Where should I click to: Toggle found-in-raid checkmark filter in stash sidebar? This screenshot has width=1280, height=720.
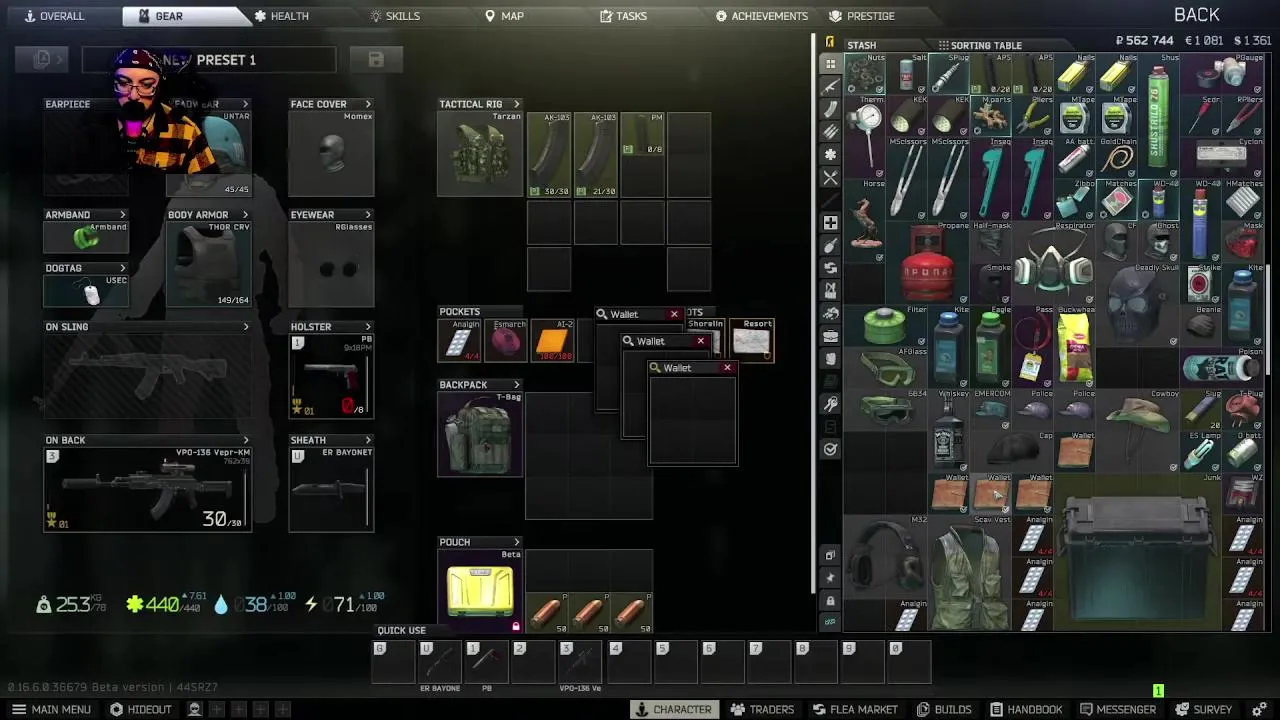[830, 450]
